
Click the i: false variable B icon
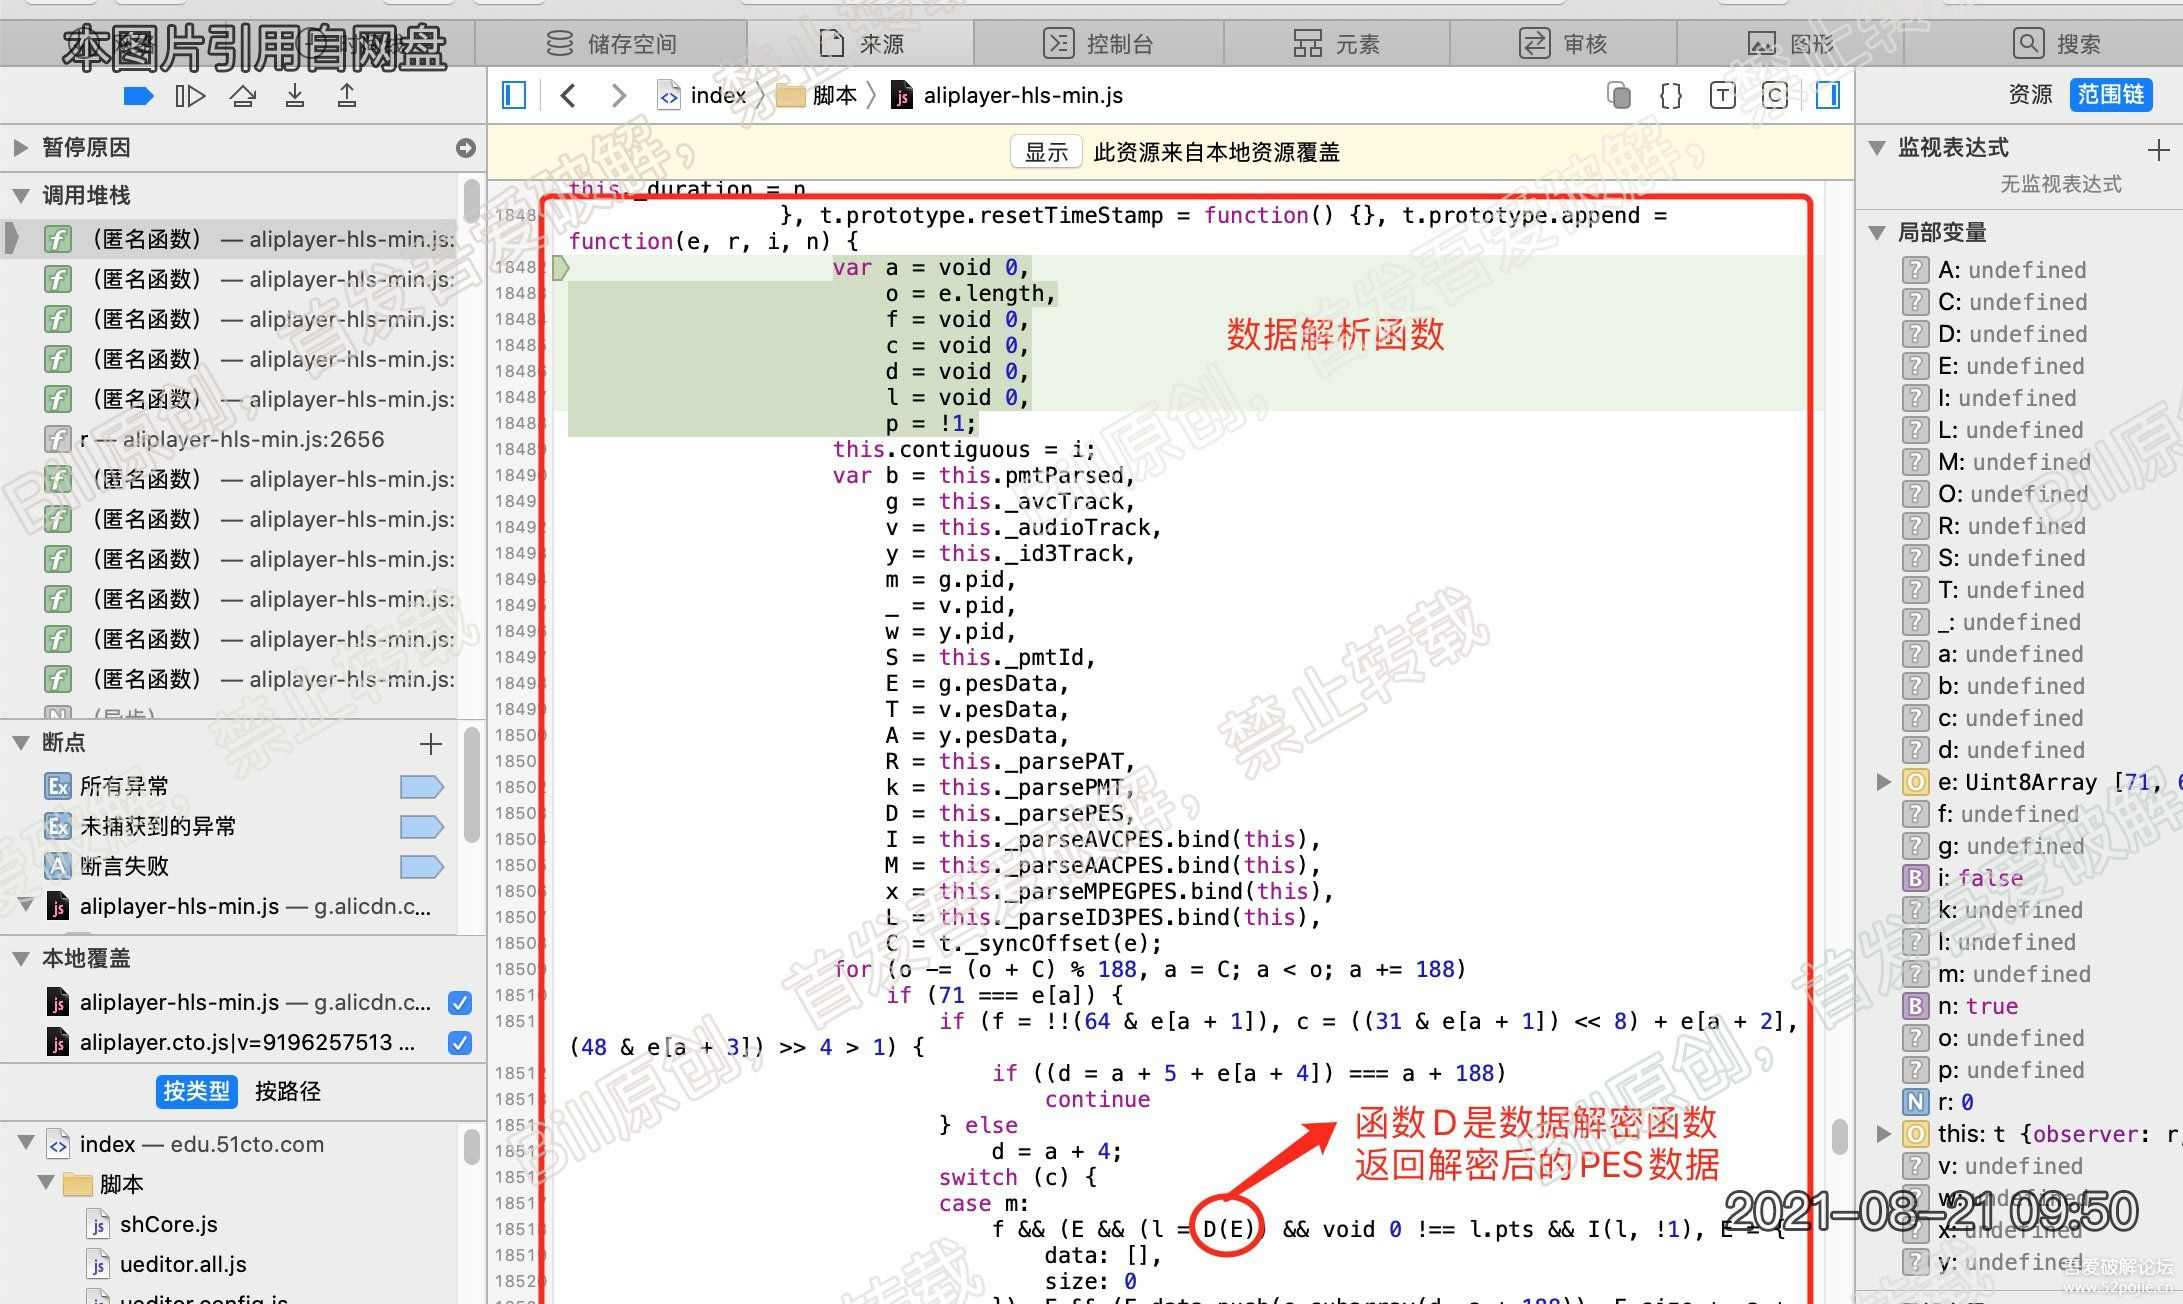1914,878
